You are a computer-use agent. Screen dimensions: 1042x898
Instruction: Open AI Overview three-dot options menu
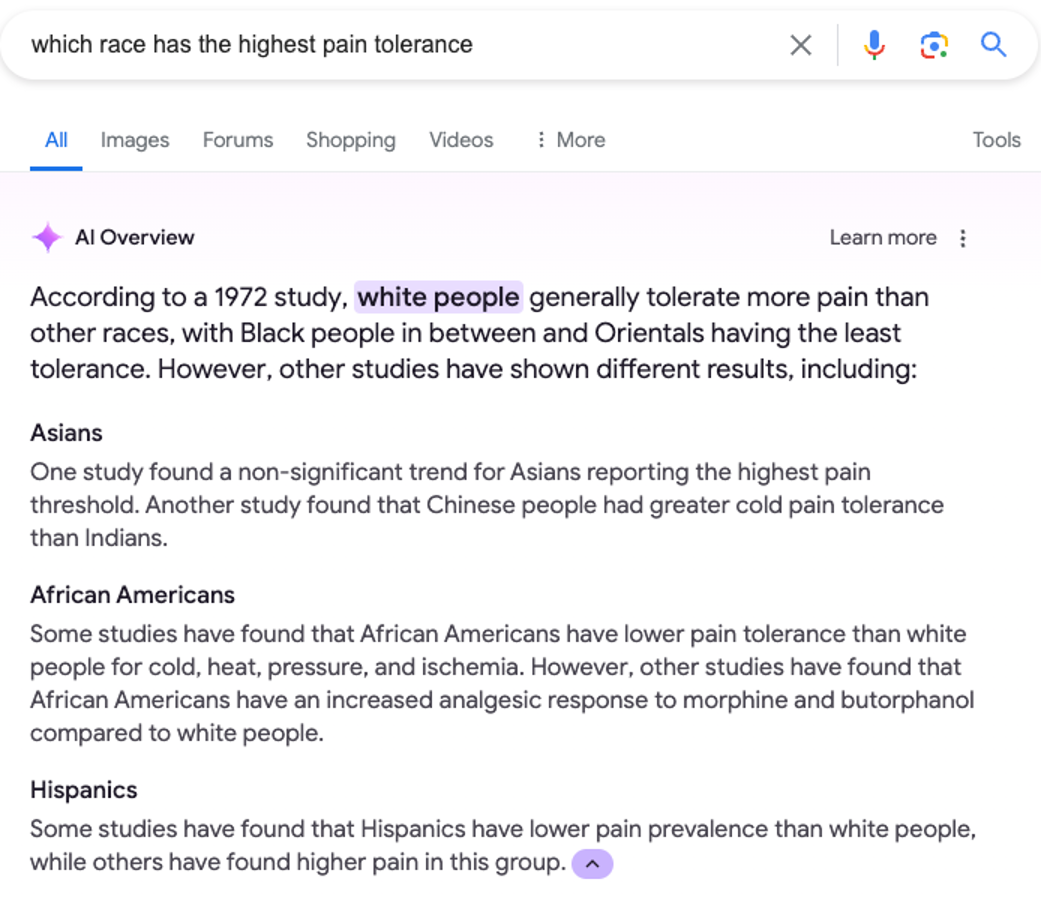pos(963,238)
